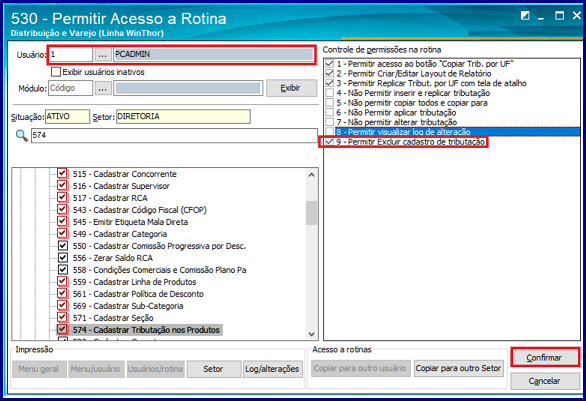Image resolution: width=586 pixels, height=401 pixels.
Task: Uncheck permission 3 Replicar Tribut. por UF
Action: coord(330,83)
